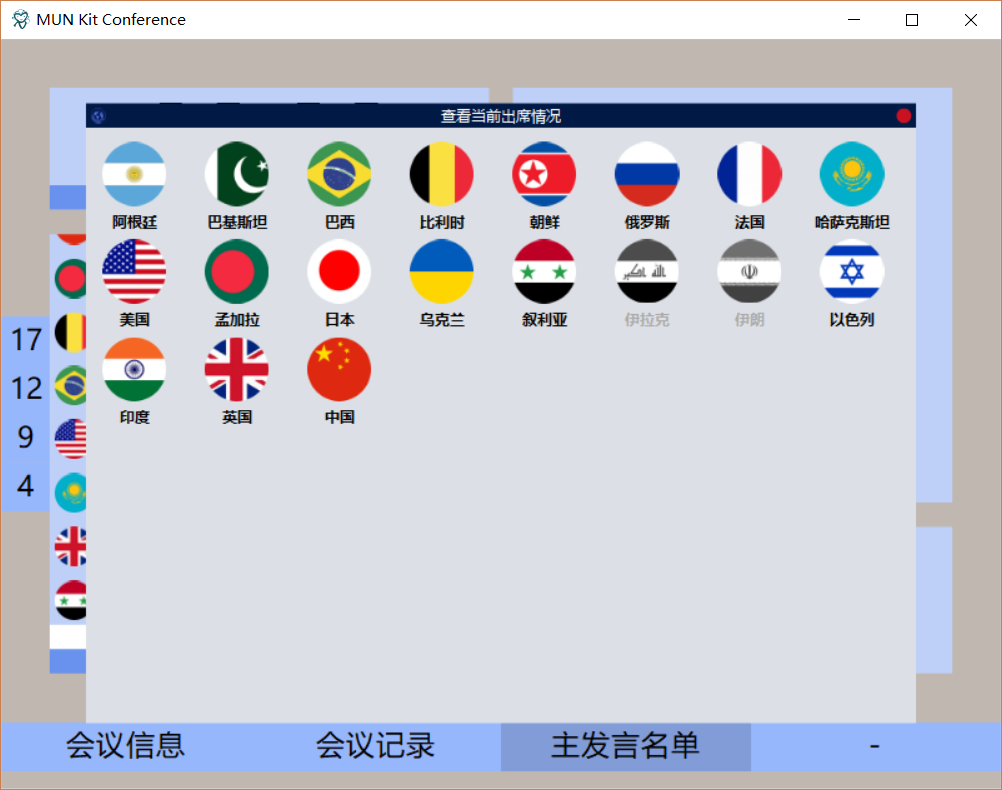Select the 俄罗斯 (Russia) flag icon
Viewport: 1002px width, 790px height.
point(646,173)
